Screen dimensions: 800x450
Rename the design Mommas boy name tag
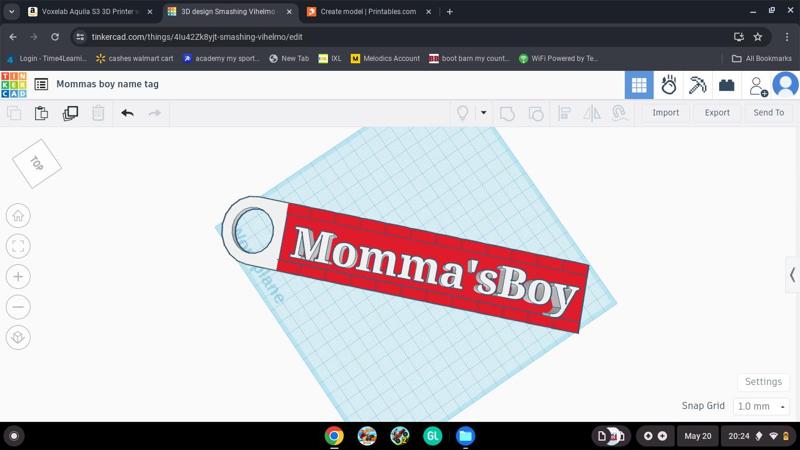tap(107, 84)
